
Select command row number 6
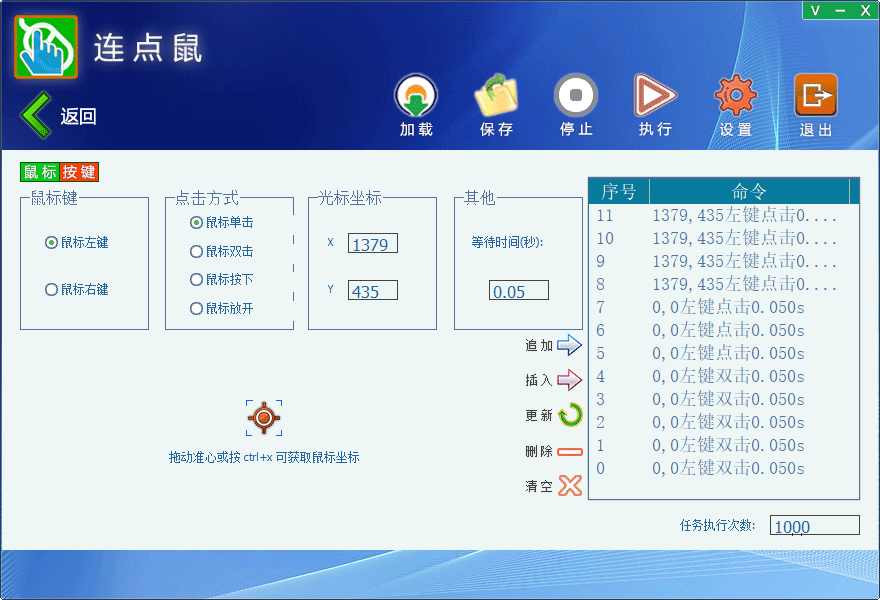coord(724,331)
